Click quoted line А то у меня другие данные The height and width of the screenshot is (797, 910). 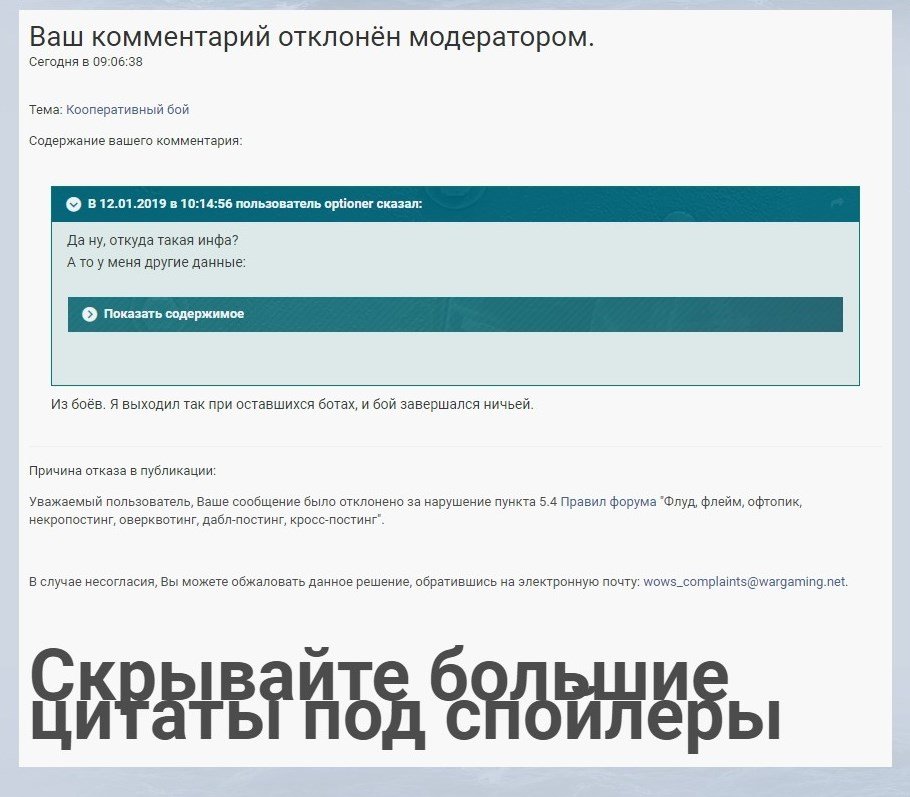pos(156,262)
